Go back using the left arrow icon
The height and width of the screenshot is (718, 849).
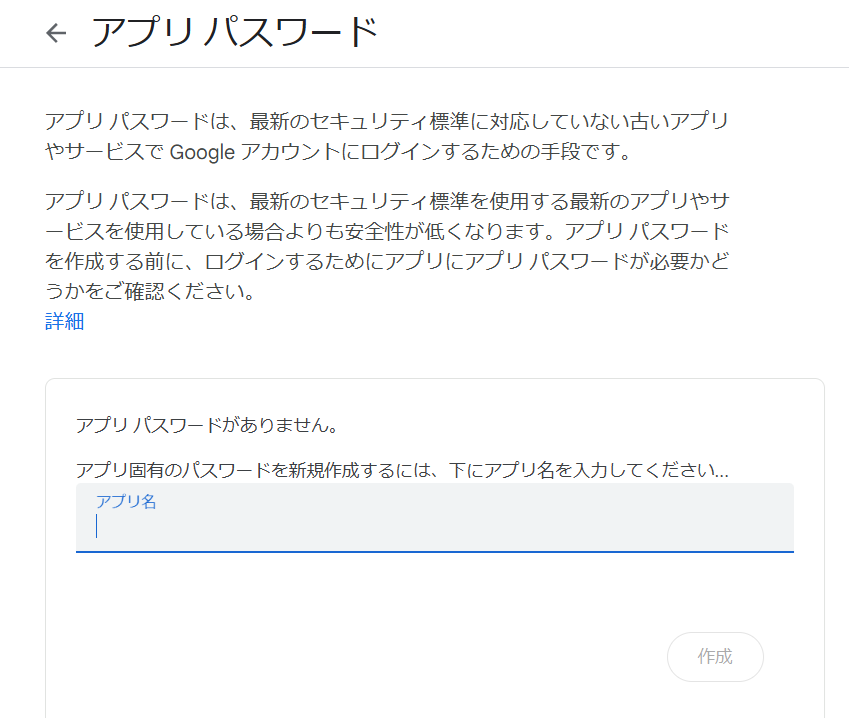56,33
